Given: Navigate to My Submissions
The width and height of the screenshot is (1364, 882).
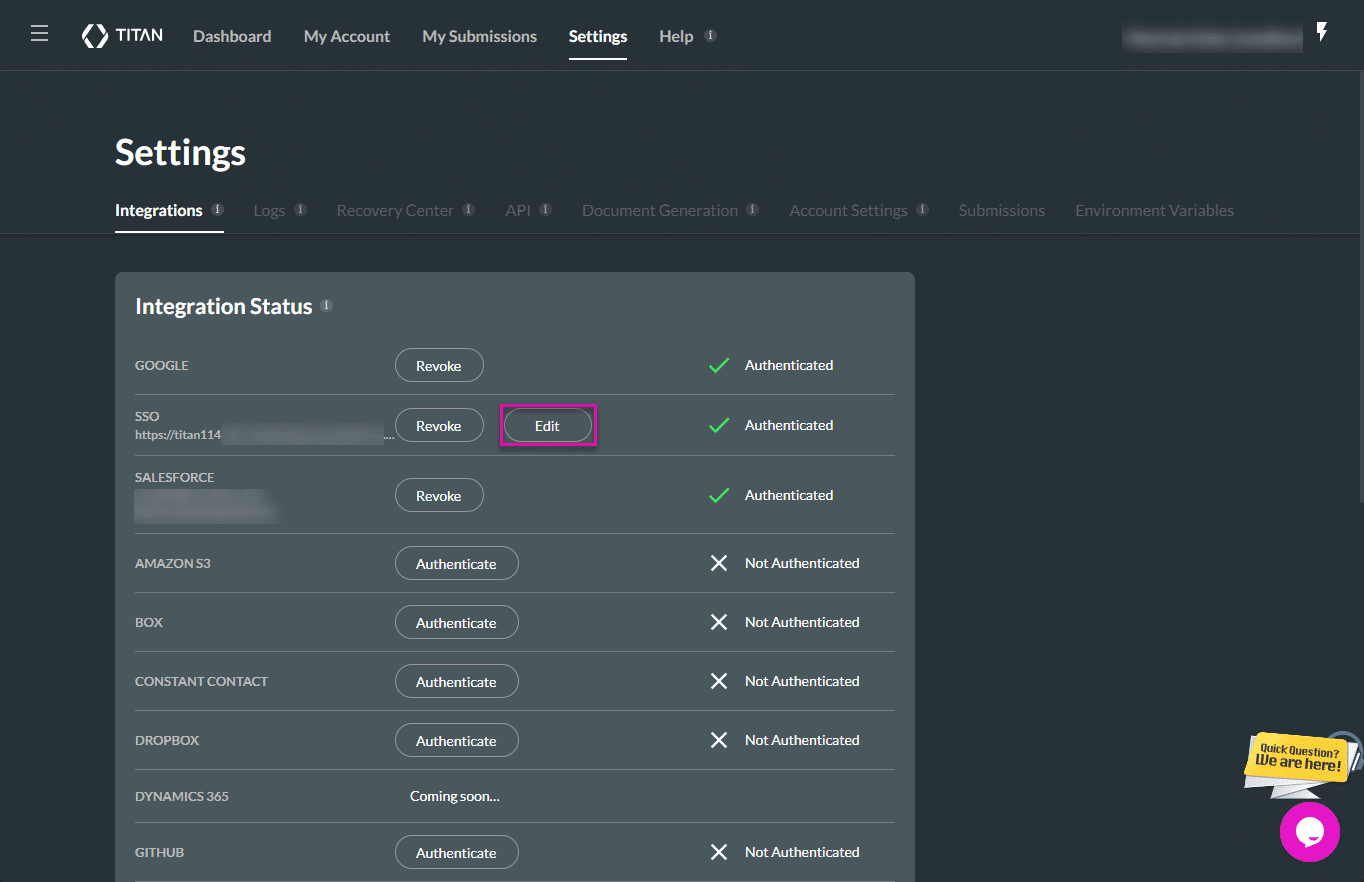Looking at the screenshot, I should [x=479, y=36].
